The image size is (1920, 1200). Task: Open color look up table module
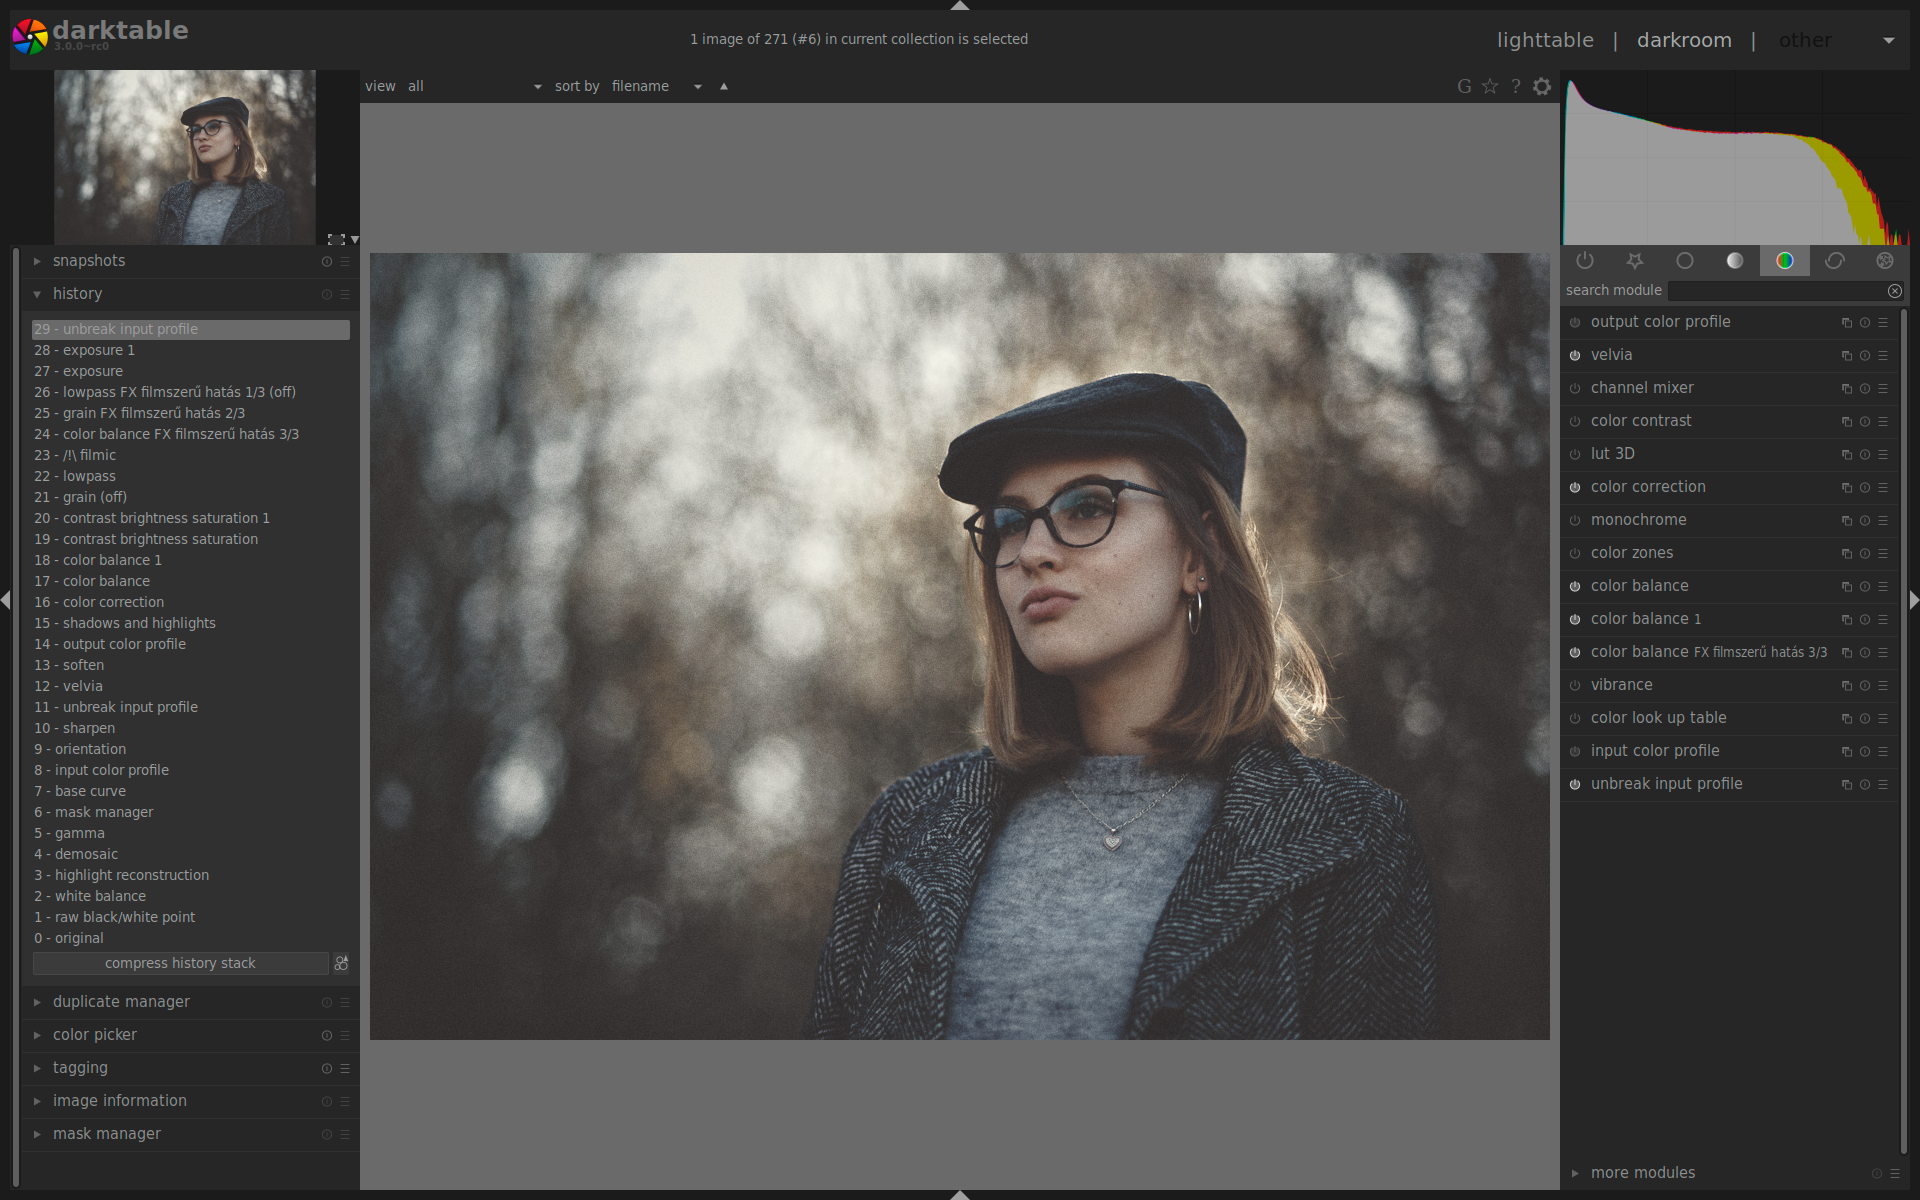click(1658, 718)
